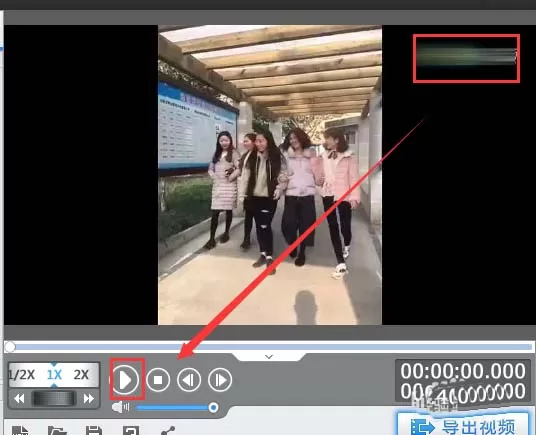The width and height of the screenshot is (536, 435).
Task: Step forward one frame
Action: 220,380
